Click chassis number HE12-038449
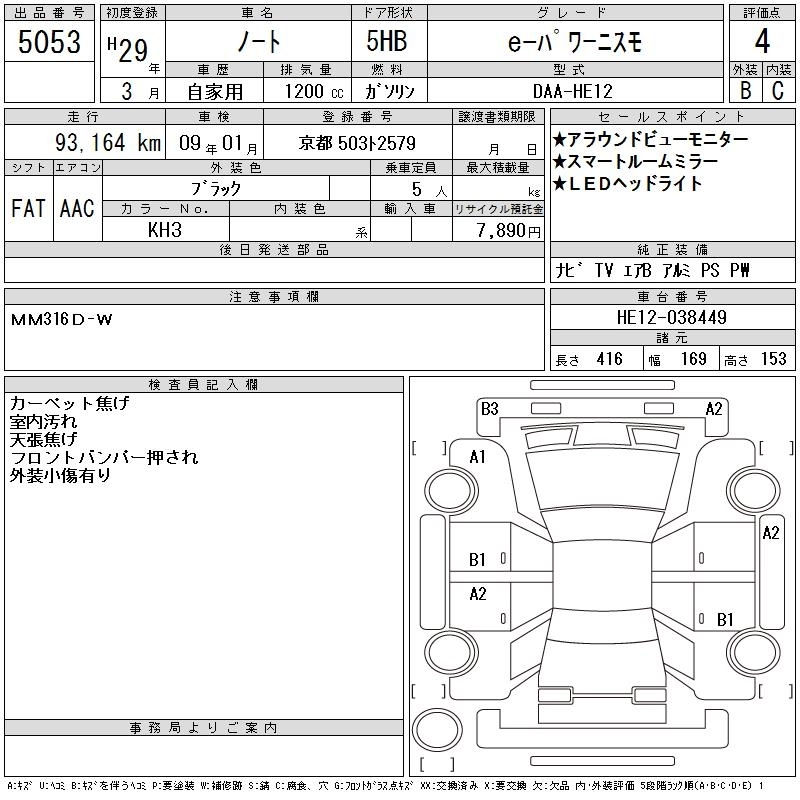This screenshot has width=800, height=800. click(x=671, y=317)
